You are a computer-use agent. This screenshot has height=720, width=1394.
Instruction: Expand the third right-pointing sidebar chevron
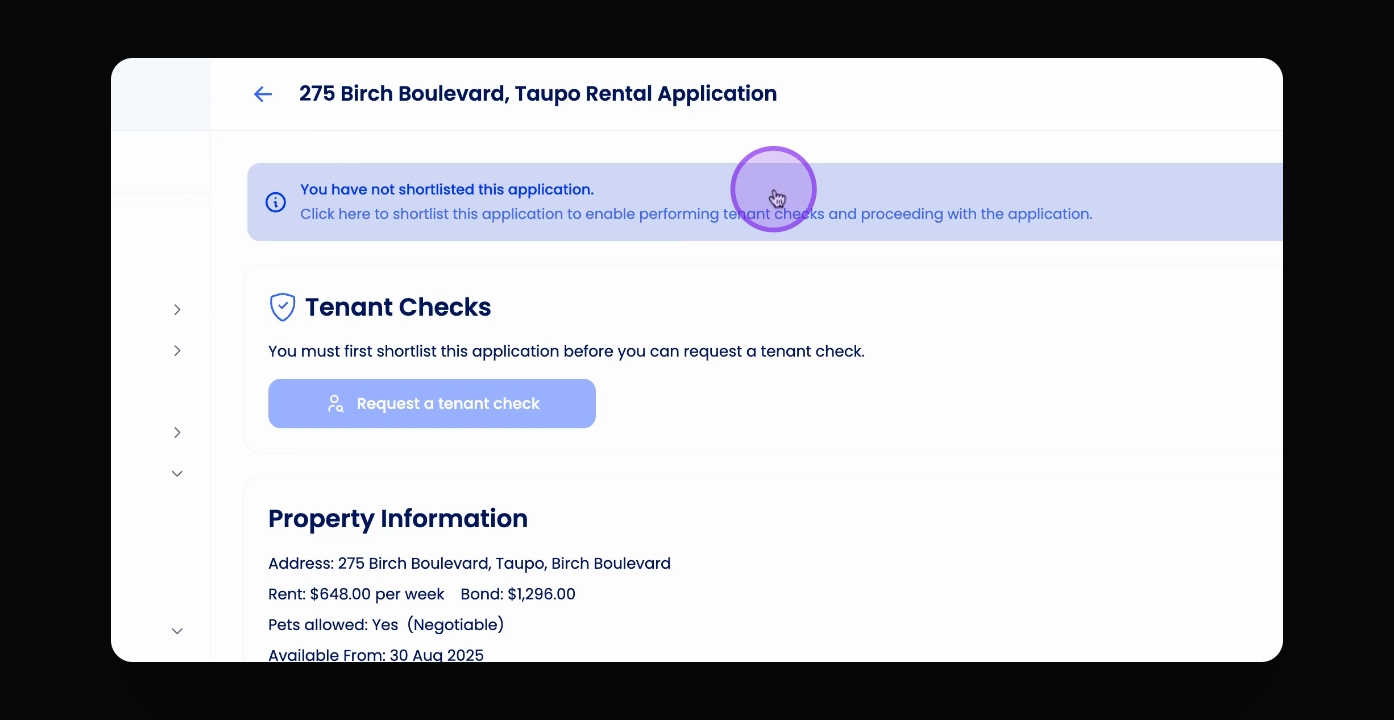pyautogui.click(x=177, y=433)
